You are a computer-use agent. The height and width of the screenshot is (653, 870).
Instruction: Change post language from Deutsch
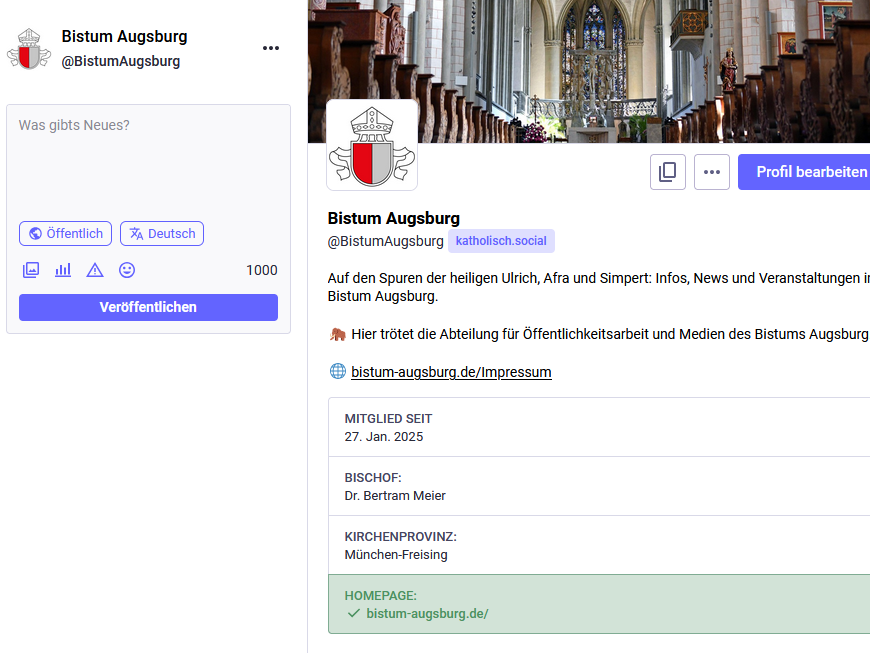click(162, 233)
